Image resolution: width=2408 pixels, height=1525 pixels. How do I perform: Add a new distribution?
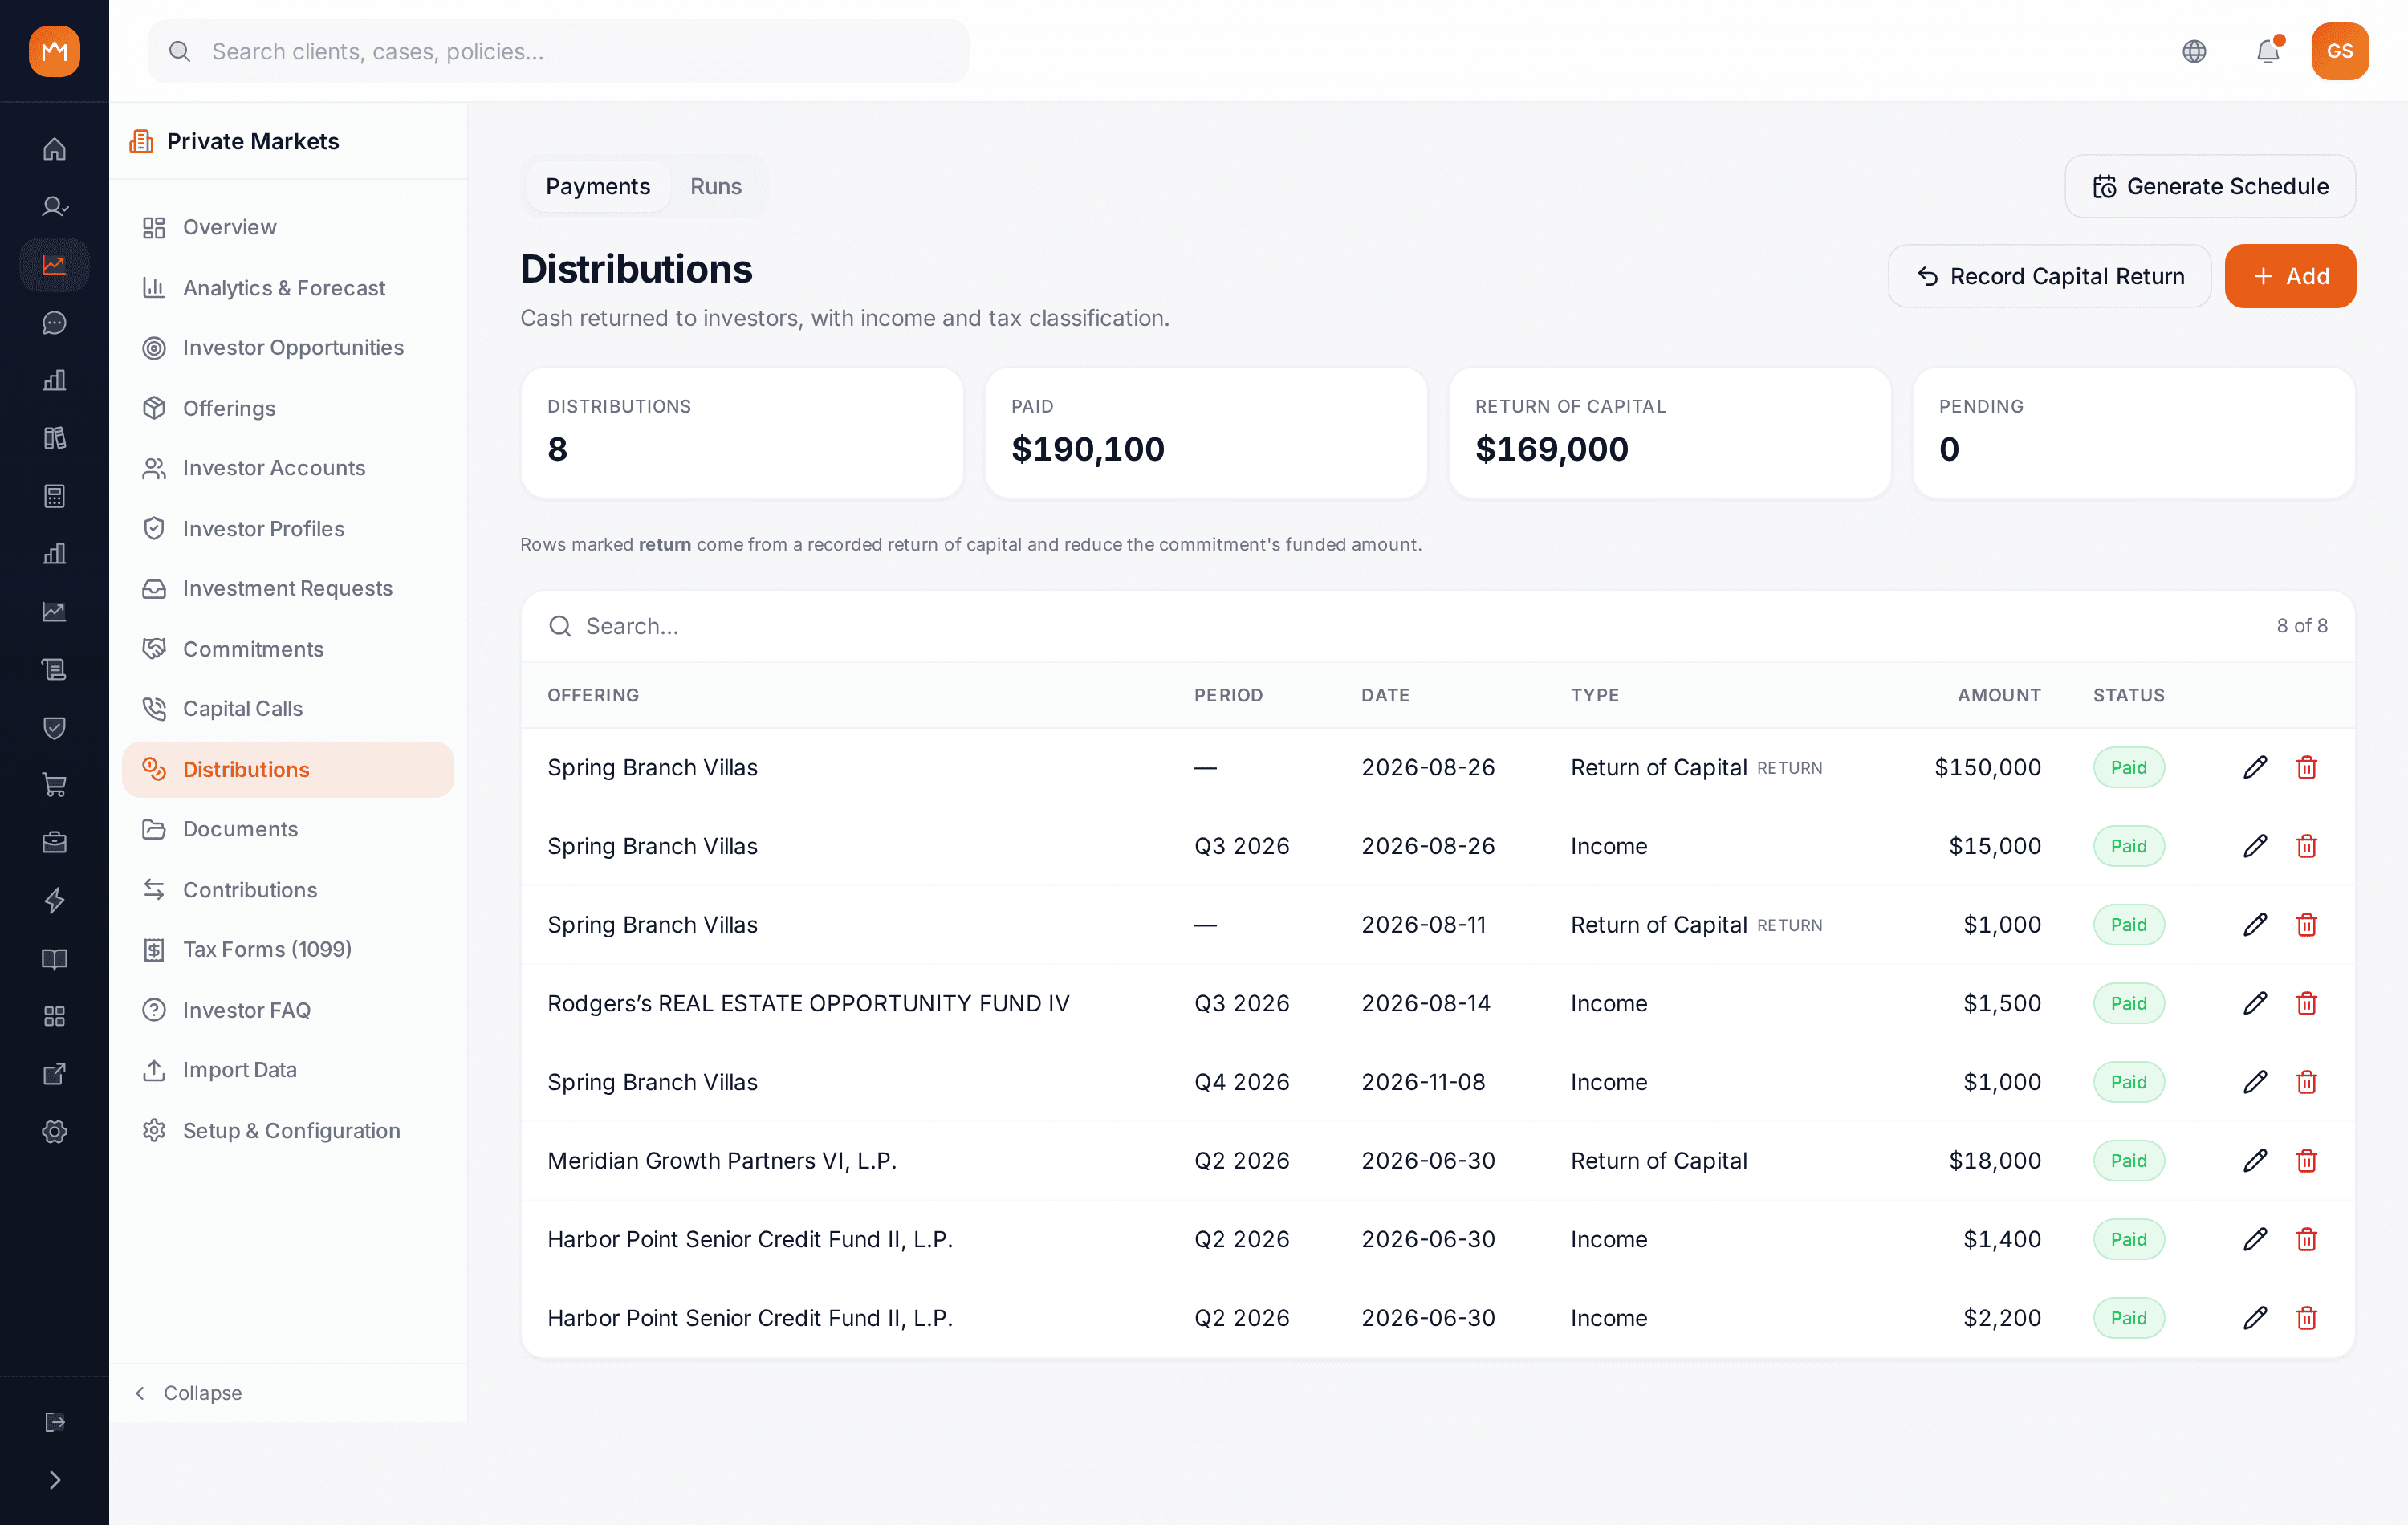point(2290,276)
